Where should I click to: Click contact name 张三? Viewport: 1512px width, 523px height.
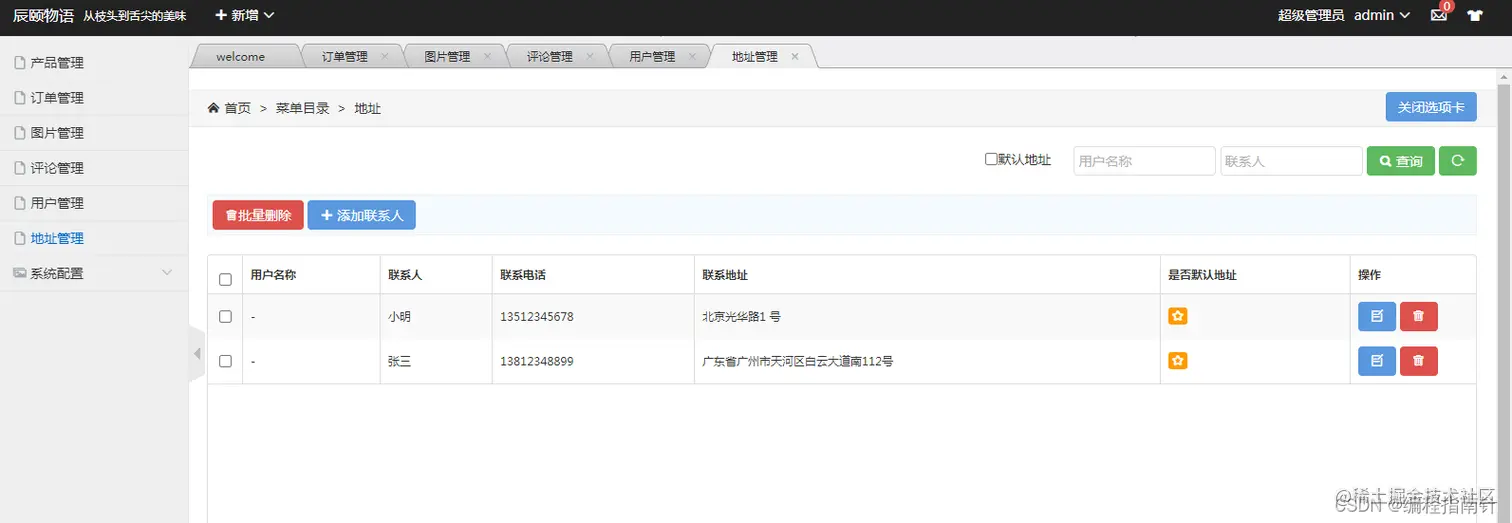tap(400, 361)
